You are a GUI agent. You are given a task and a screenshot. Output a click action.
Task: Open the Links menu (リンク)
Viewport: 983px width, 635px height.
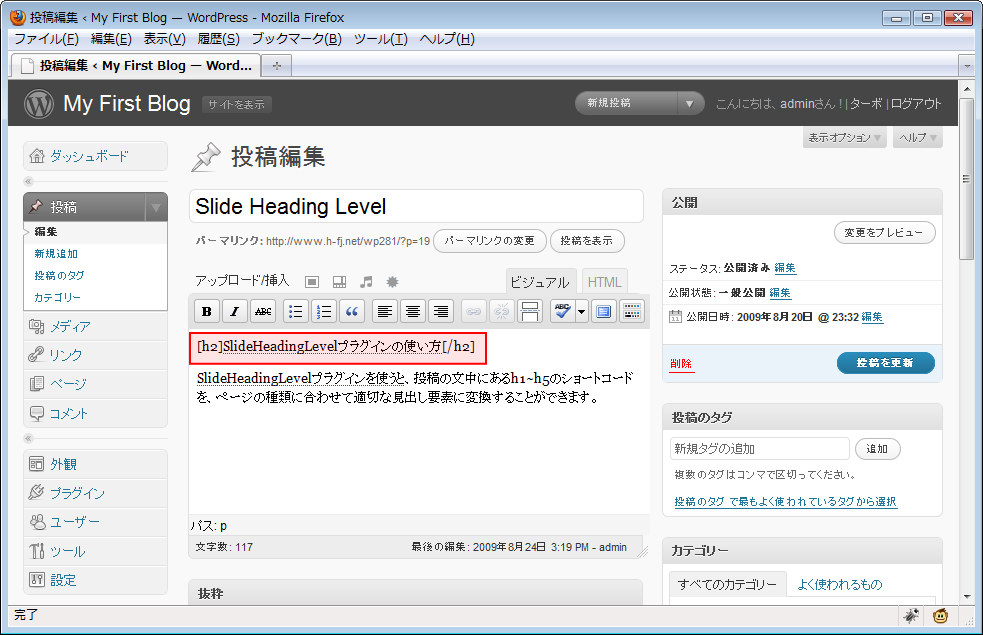tap(95, 355)
